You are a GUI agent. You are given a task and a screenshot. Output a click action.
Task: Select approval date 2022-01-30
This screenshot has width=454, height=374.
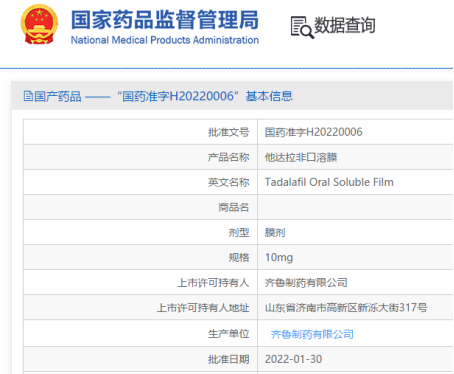pos(293,359)
